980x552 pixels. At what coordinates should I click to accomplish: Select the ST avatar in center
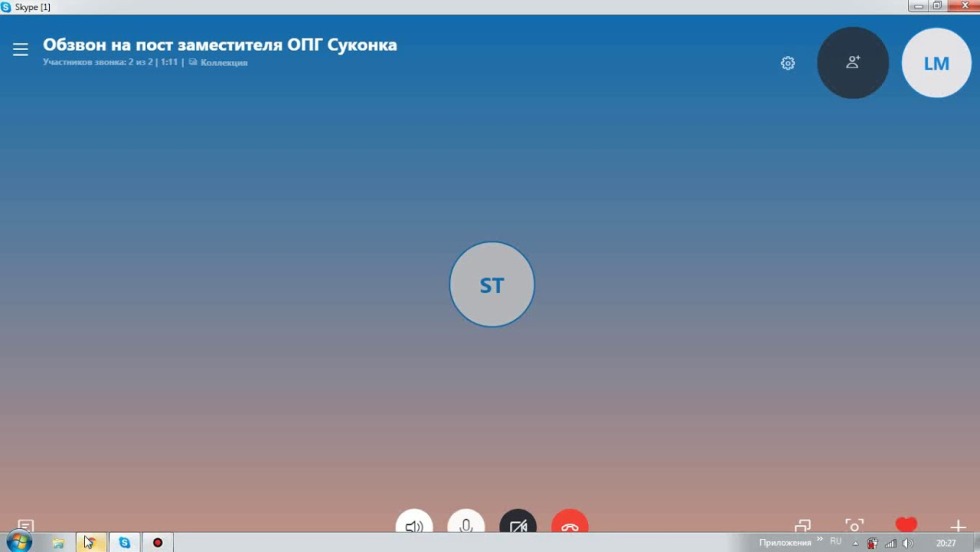(x=491, y=285)
